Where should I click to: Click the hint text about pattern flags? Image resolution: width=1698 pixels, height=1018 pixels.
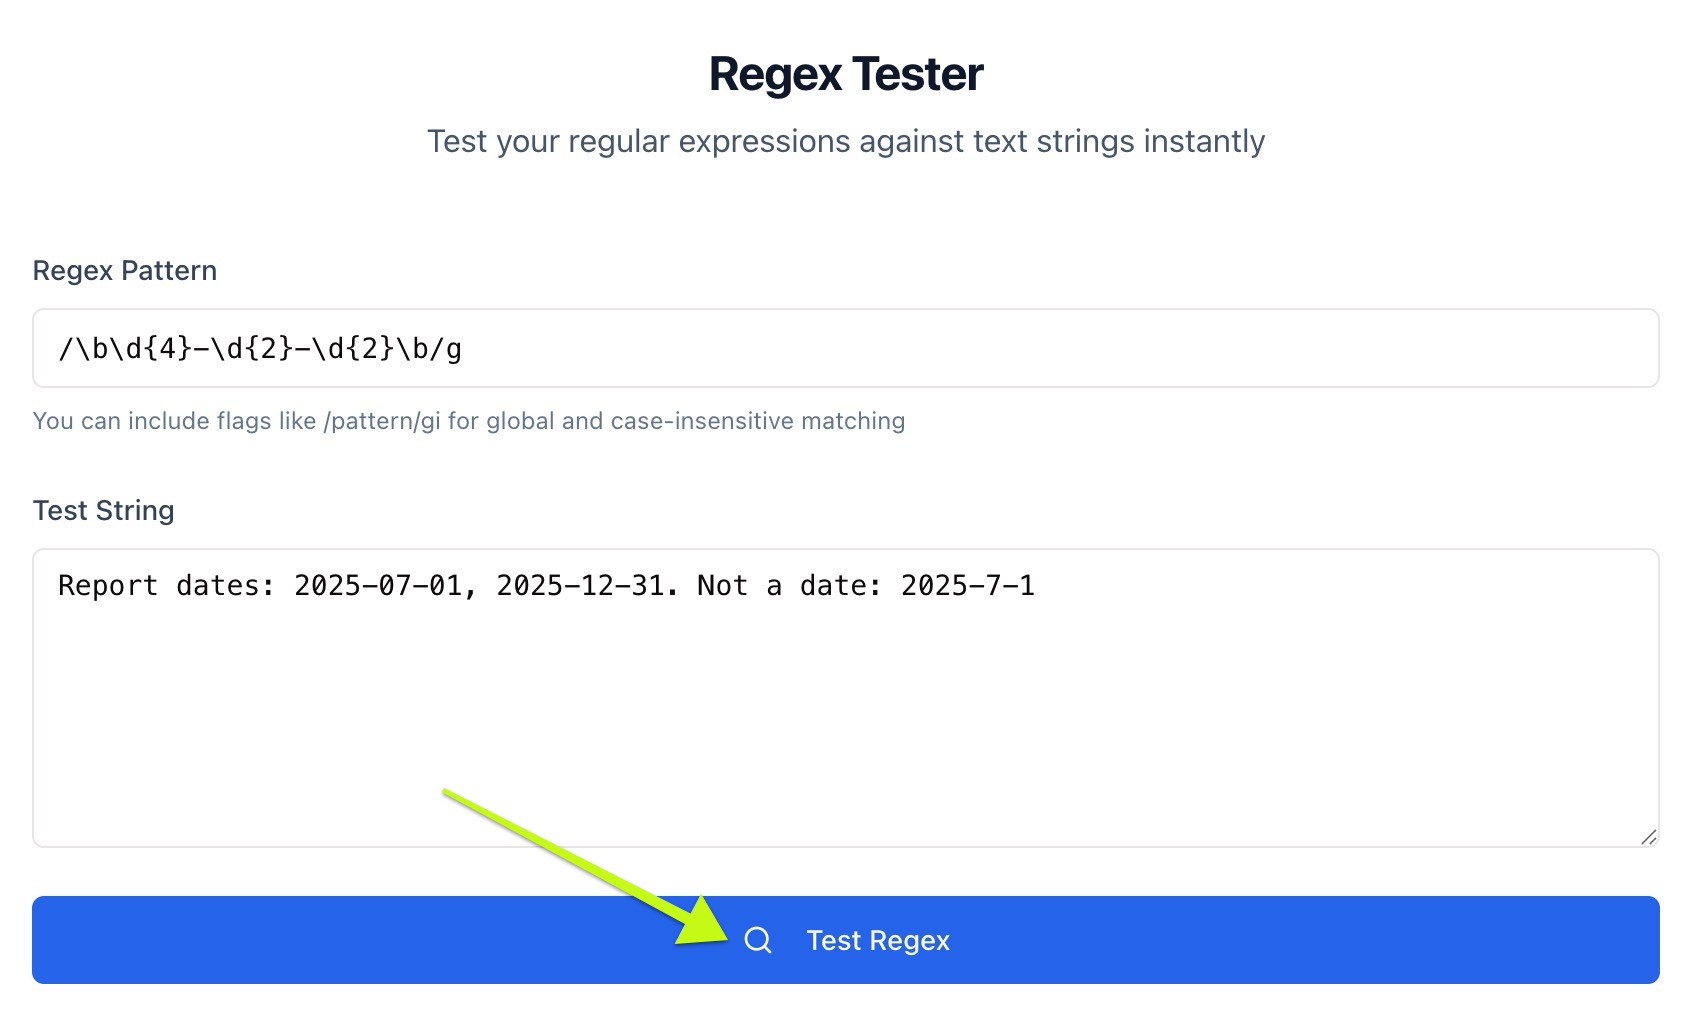pos(468,421)
